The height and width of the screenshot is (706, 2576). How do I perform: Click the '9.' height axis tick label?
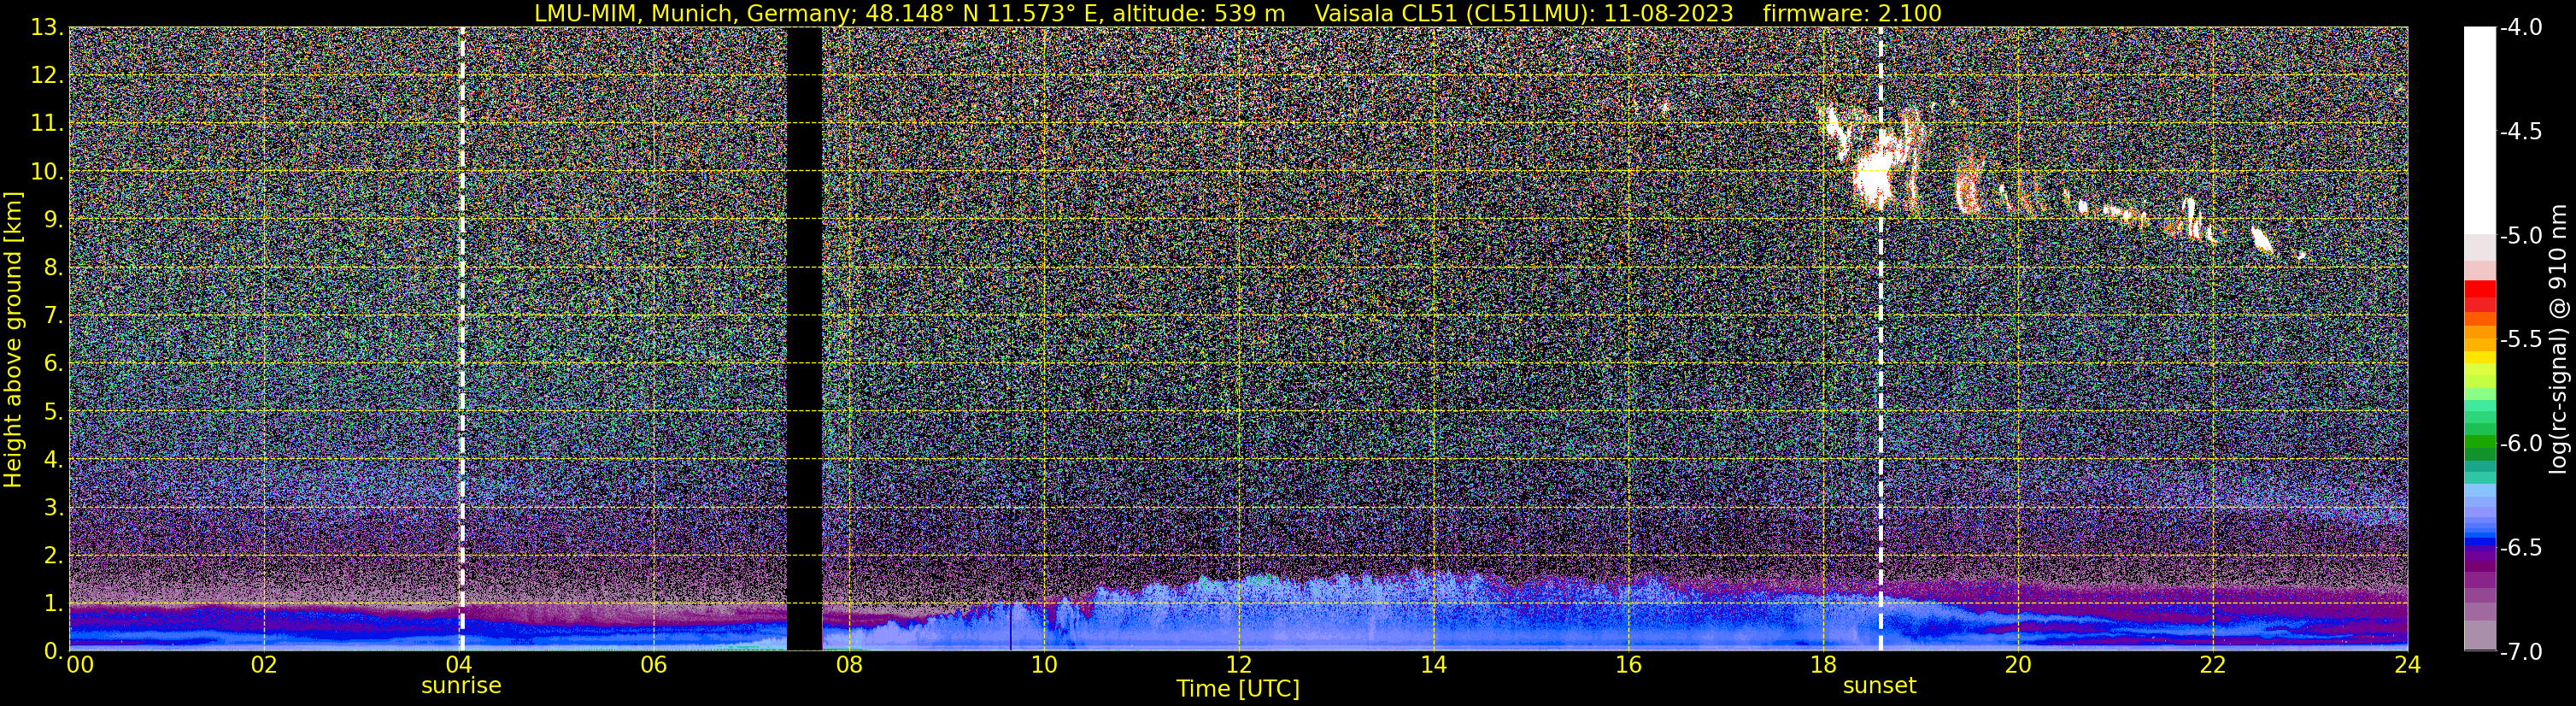coord(54,219)
